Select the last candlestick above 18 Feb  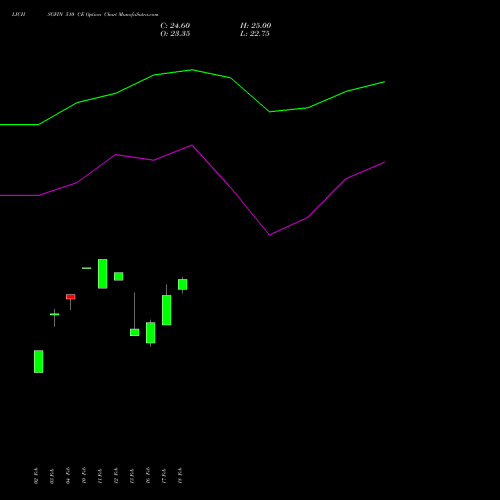tap(182, 285)
